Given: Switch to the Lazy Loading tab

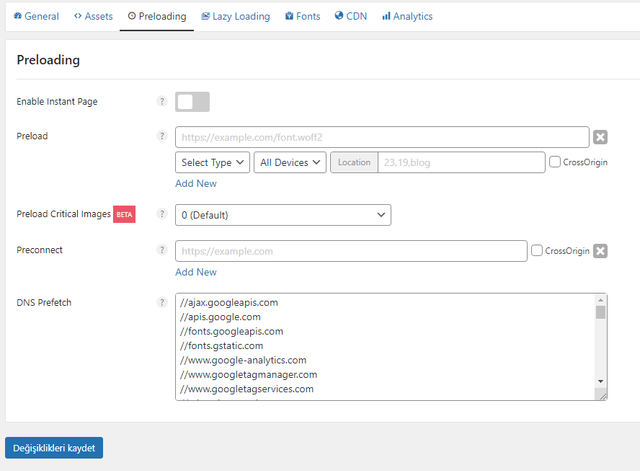Looking at the screenshot, I should (236, 16).
